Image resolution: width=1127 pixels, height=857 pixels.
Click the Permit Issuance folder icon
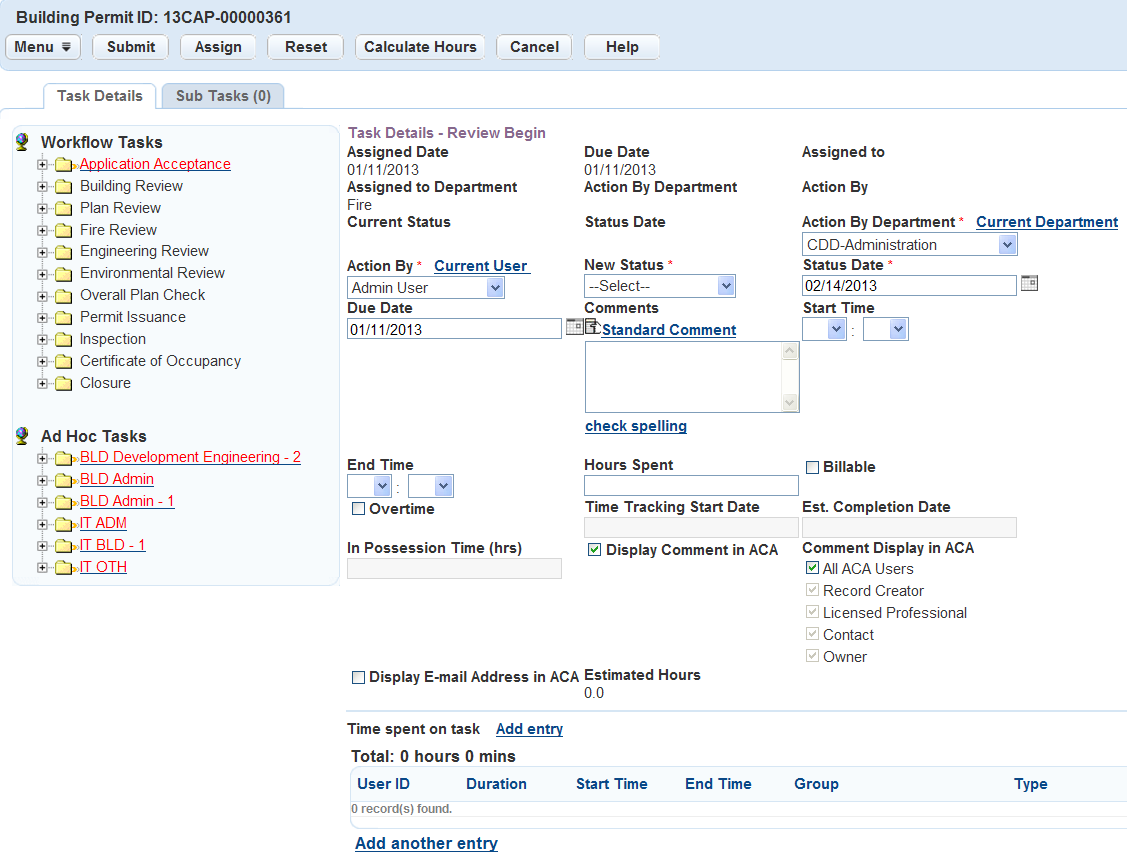[x=64, y=318]
